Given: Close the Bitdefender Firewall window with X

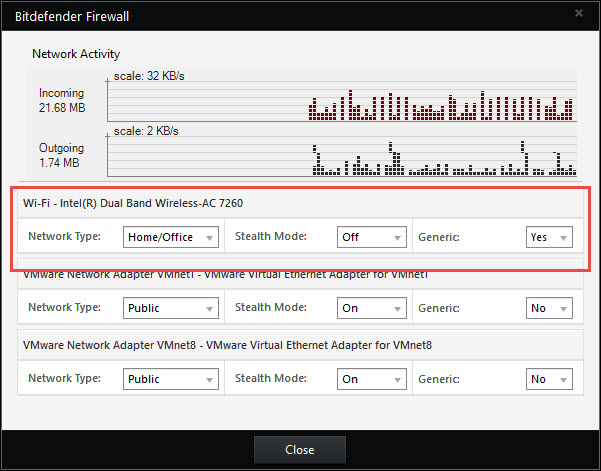Looking at the screenshot, I should 579,13.
